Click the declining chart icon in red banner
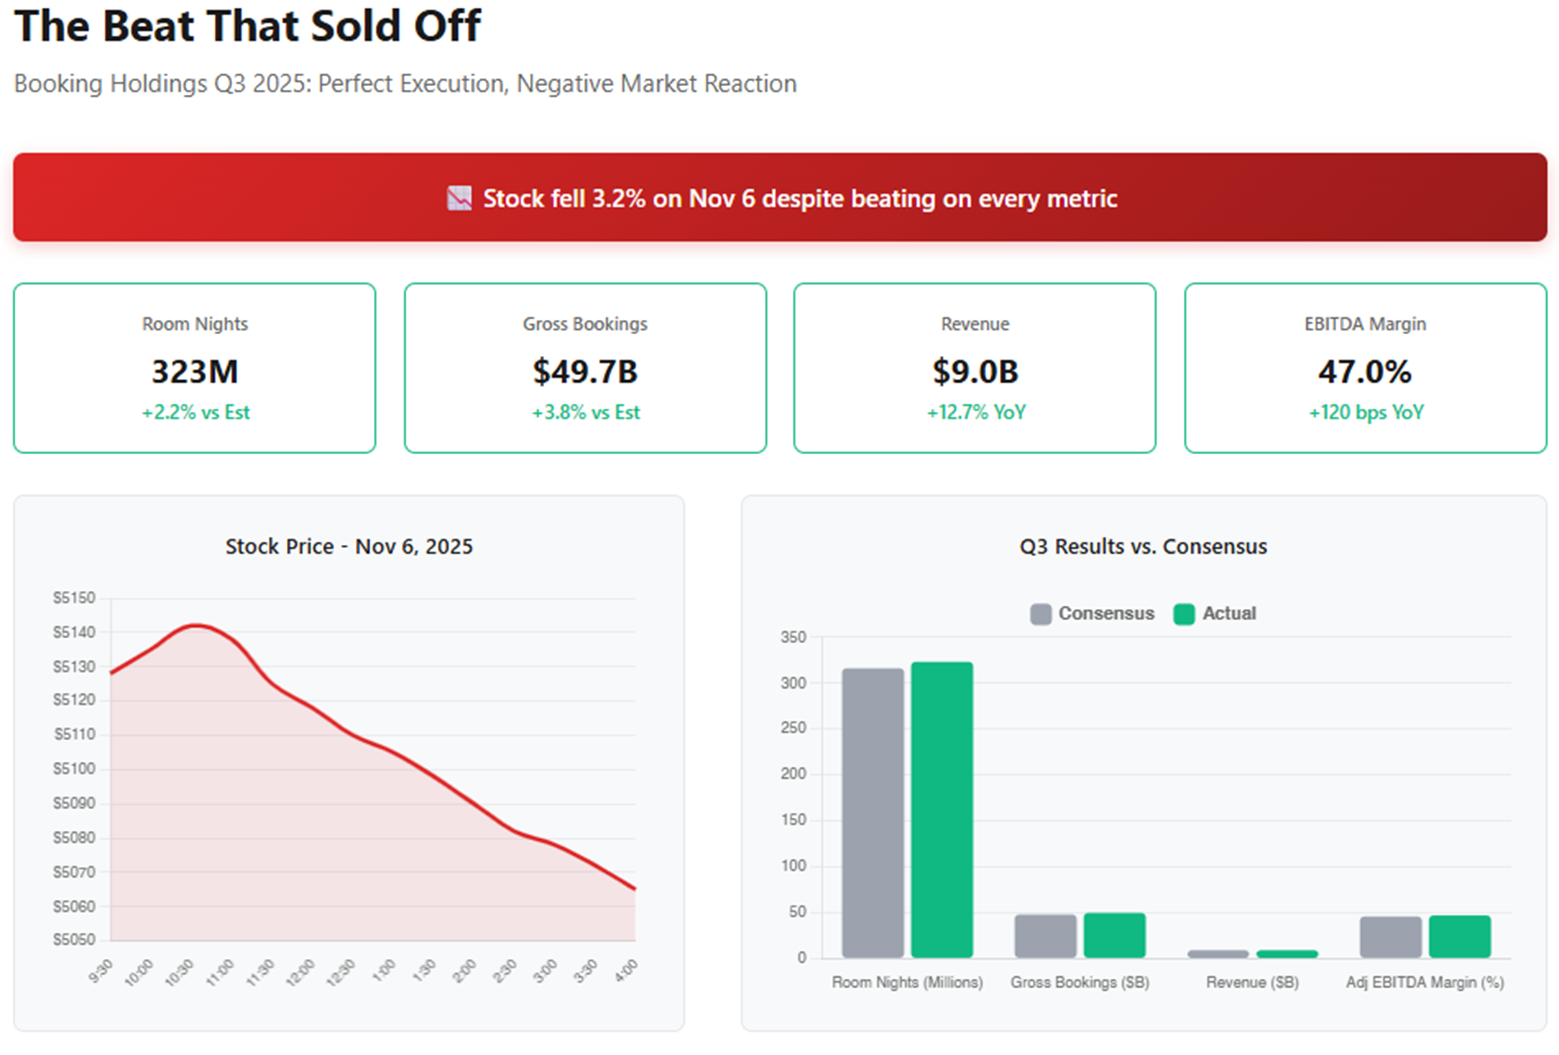This screenshot has width=1559, height=1055. point(459,198)
